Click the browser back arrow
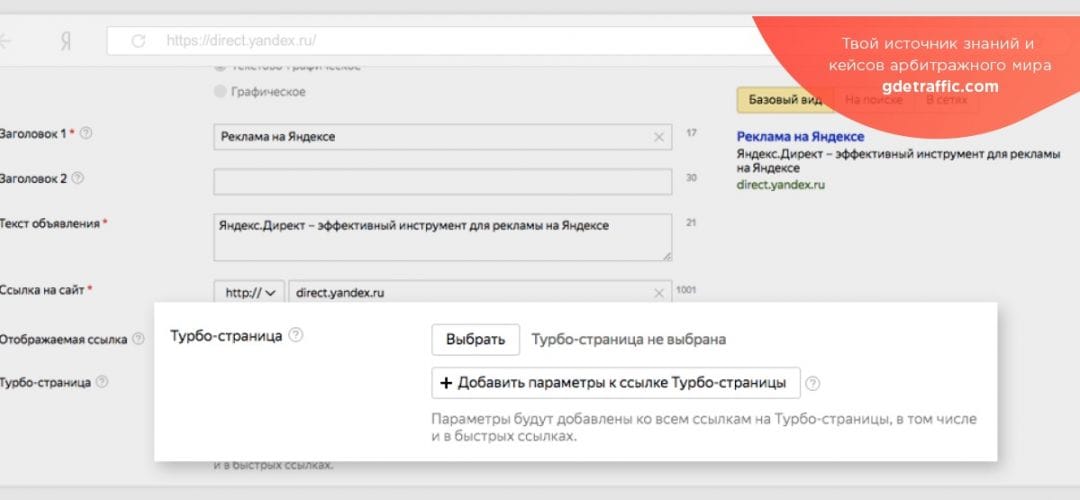Screen dimensions: 1080x500 [x=5, y=41]
